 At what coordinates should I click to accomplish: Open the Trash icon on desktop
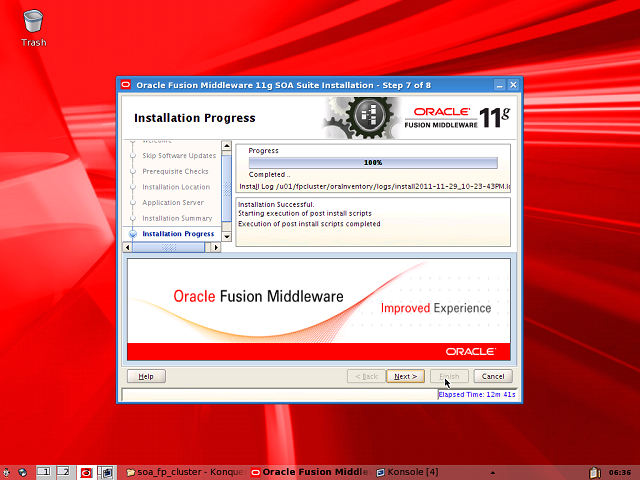pos(33,28)
